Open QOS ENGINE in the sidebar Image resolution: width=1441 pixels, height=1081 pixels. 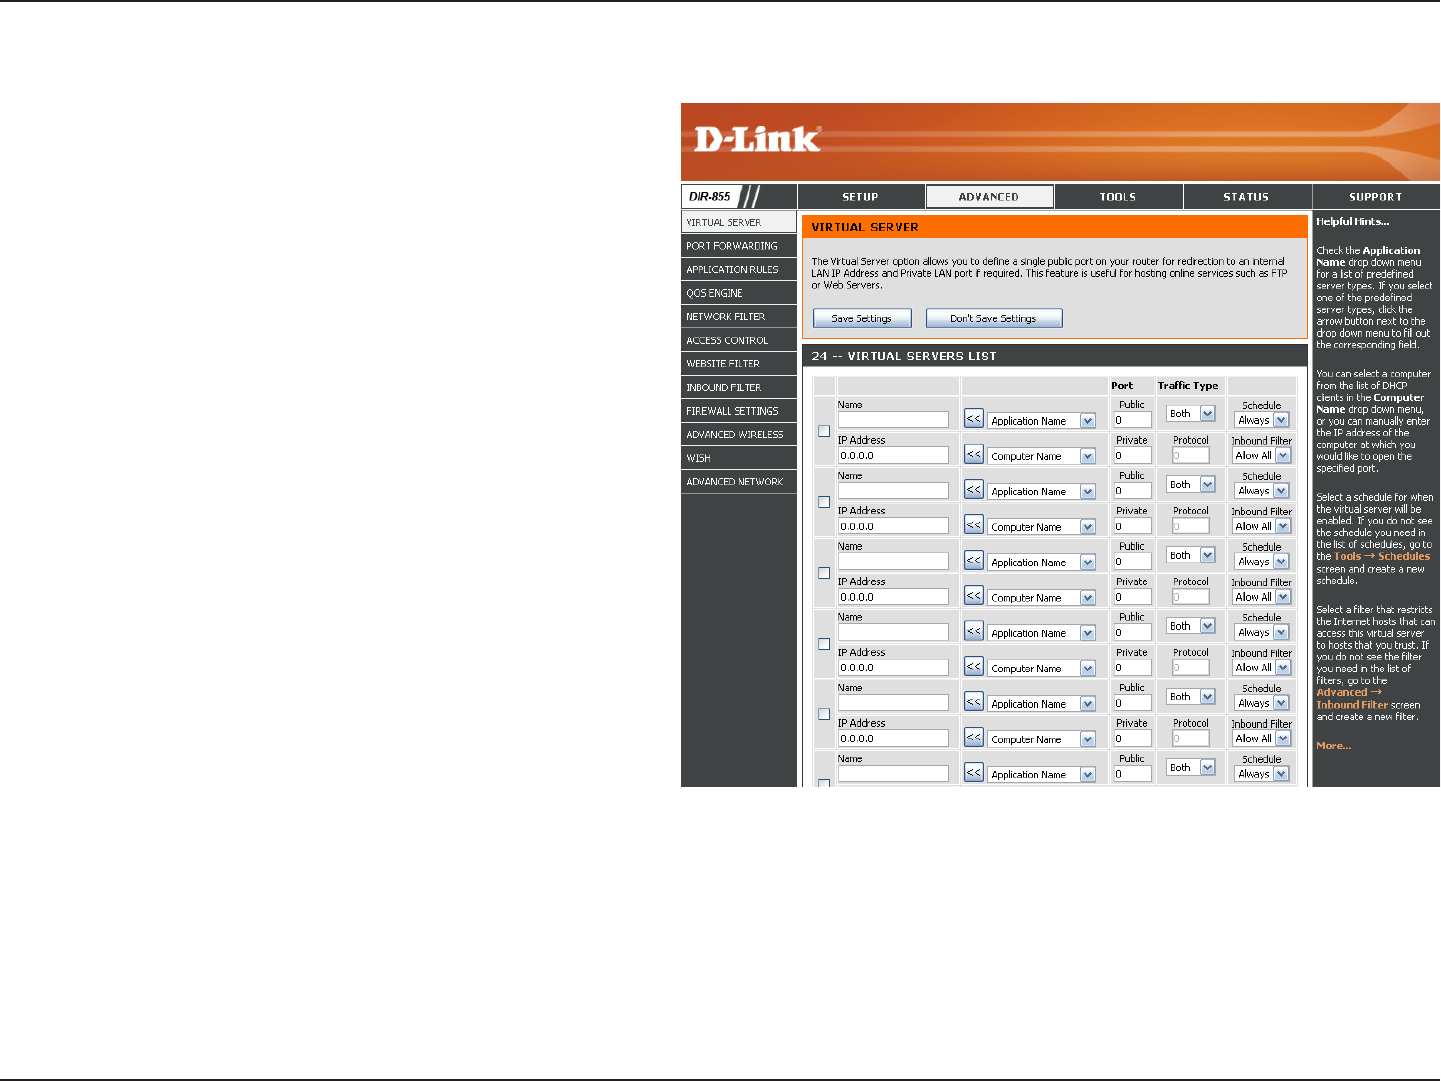click(739, 293)
